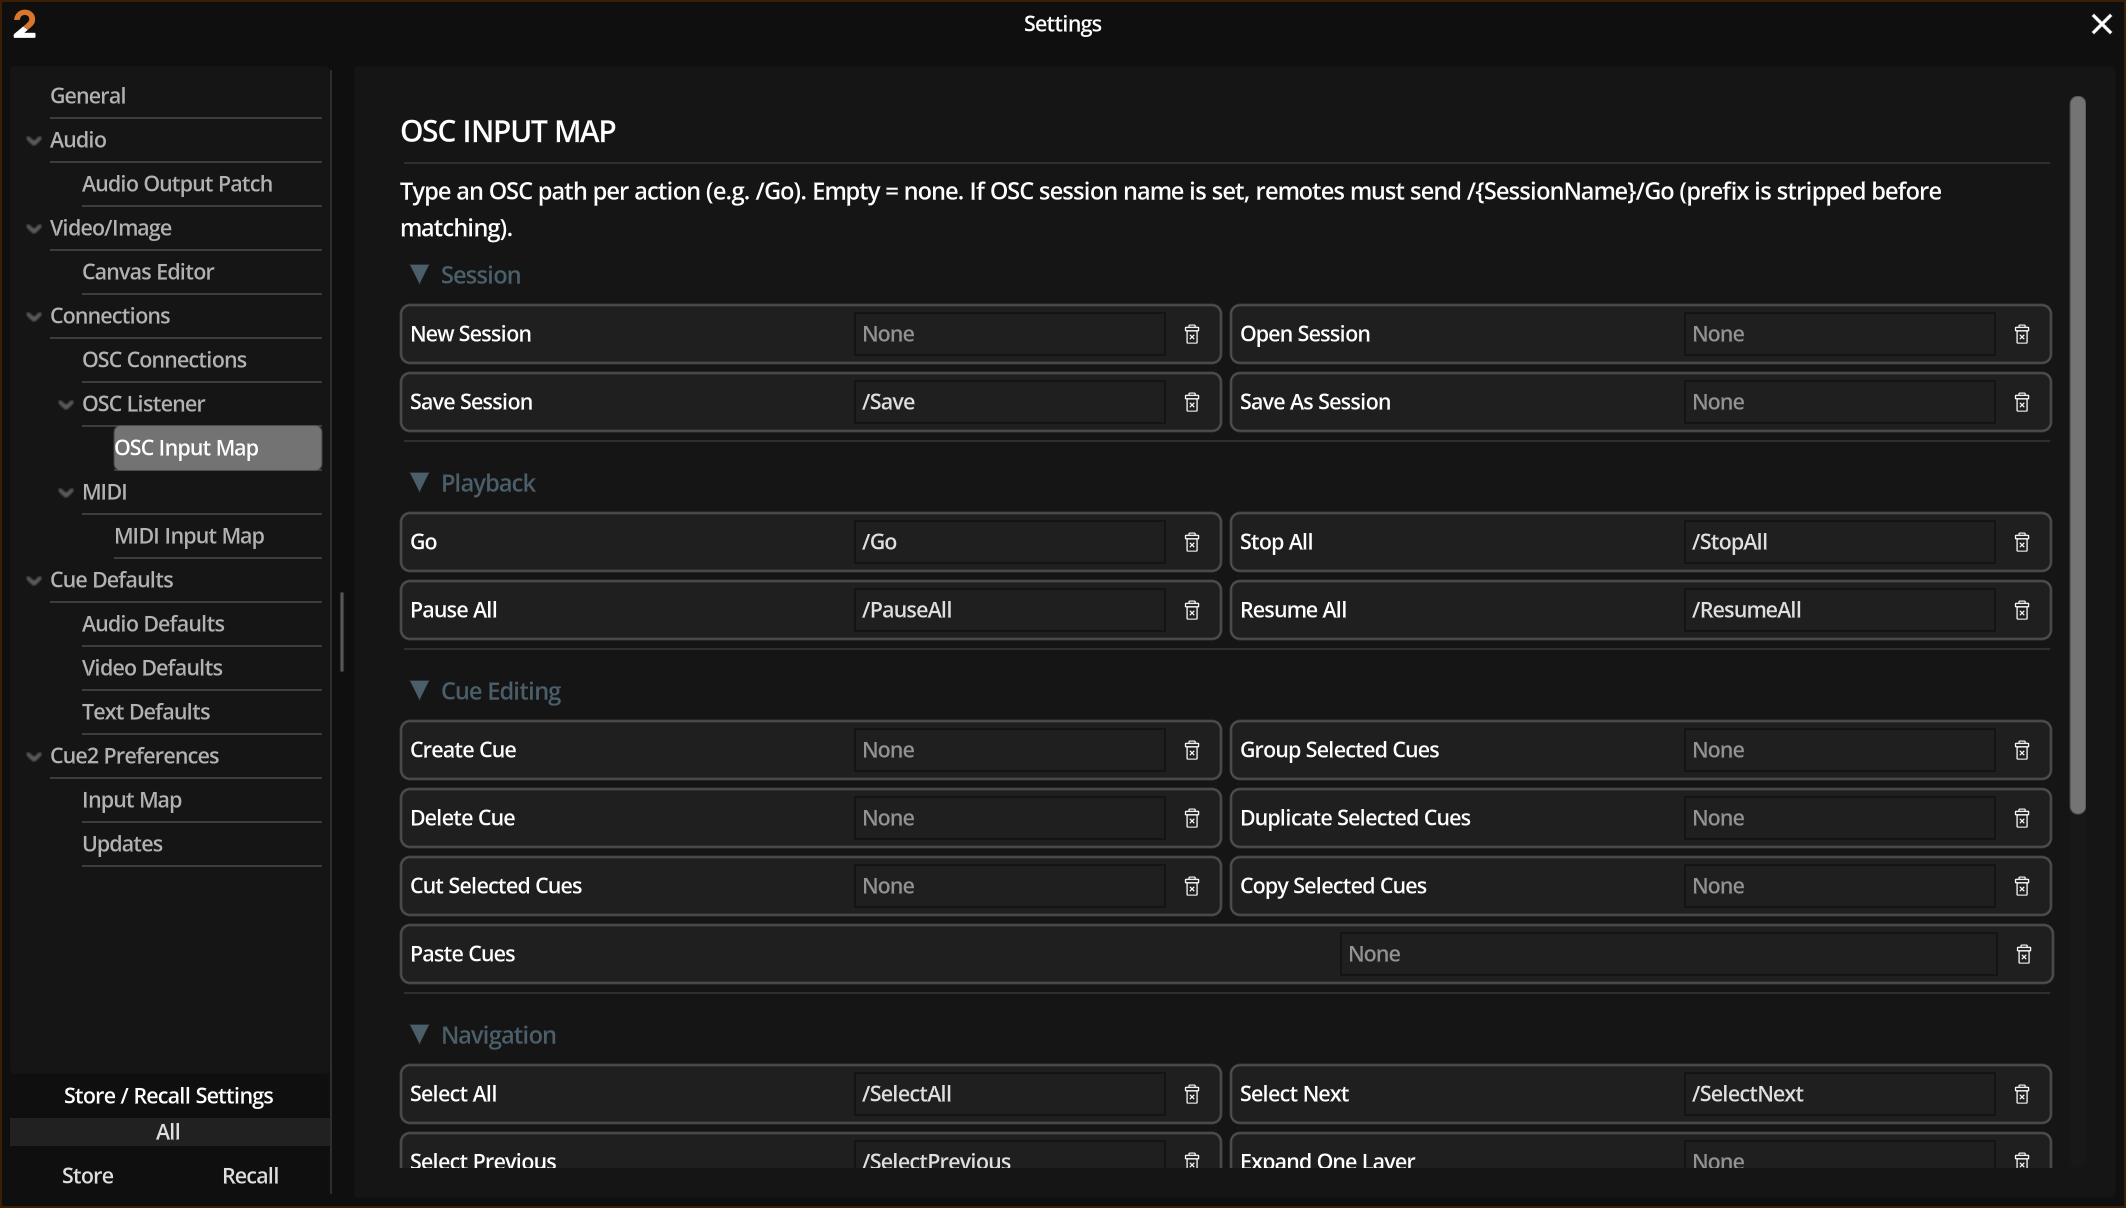The height and width of the screenshot is (1208, 2126).
Task: Collapse the OSC Listener chevron
Action: (x=66, y=405)
